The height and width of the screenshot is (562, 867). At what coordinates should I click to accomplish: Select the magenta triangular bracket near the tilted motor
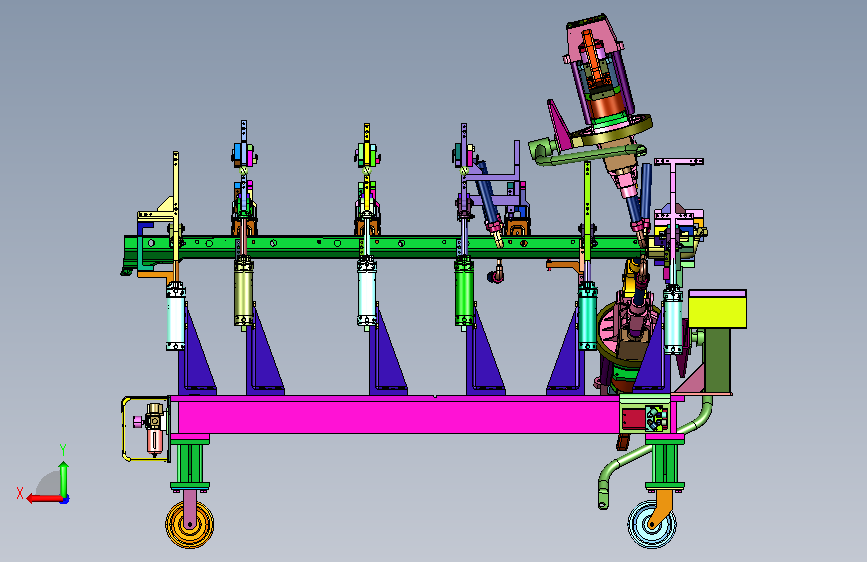(x=558, y=124)
